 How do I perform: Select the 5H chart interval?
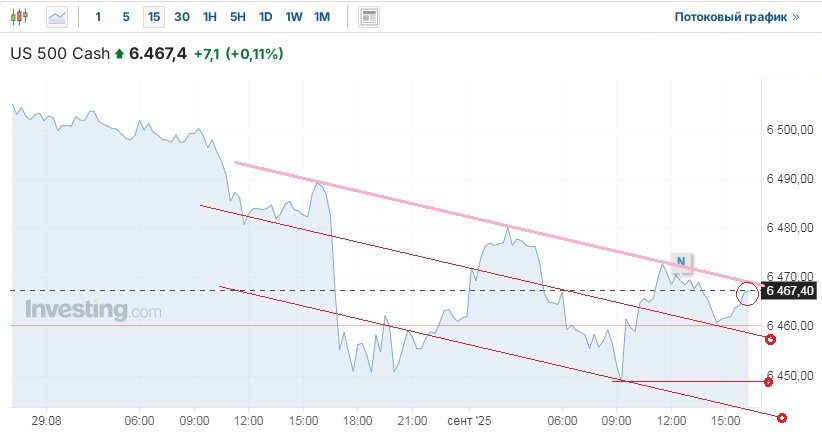(237, 17)
